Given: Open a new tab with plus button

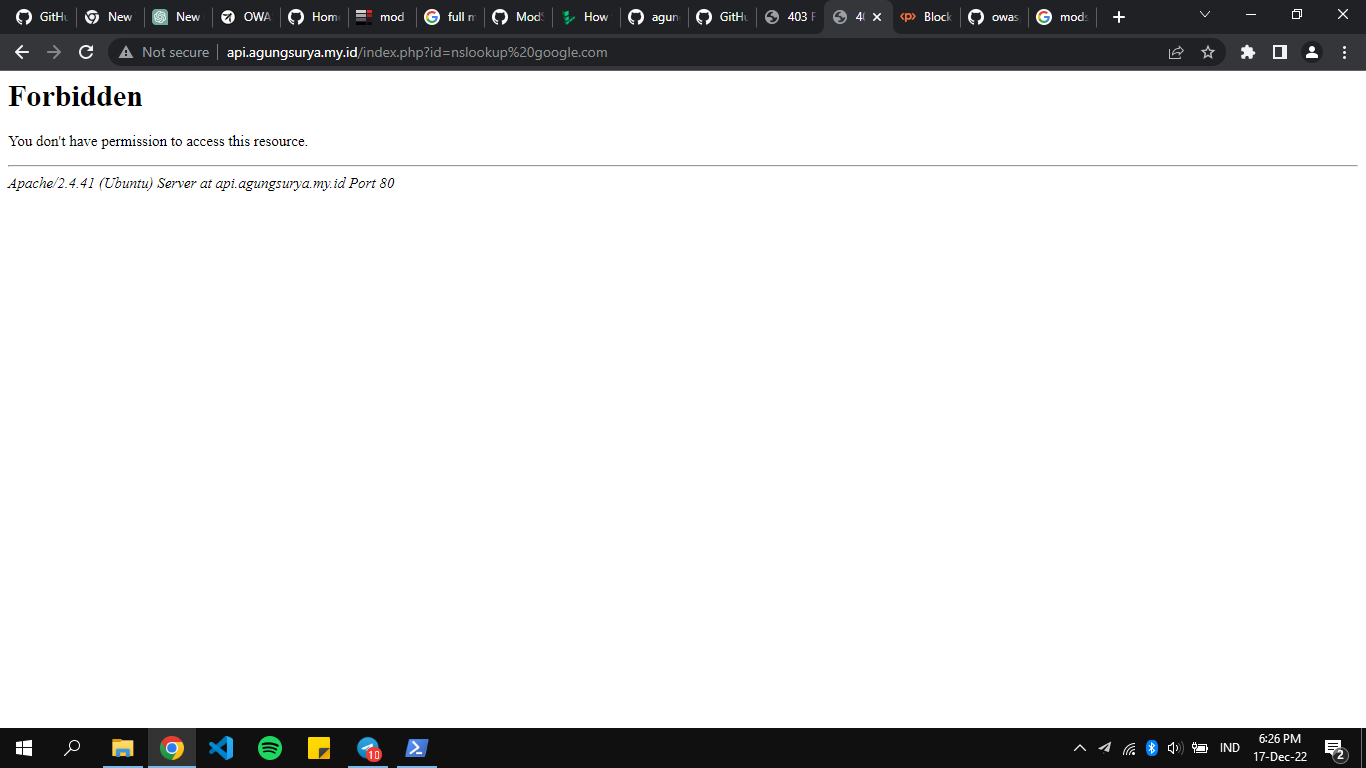Looking at the screenshot, I should point(1119,17).
